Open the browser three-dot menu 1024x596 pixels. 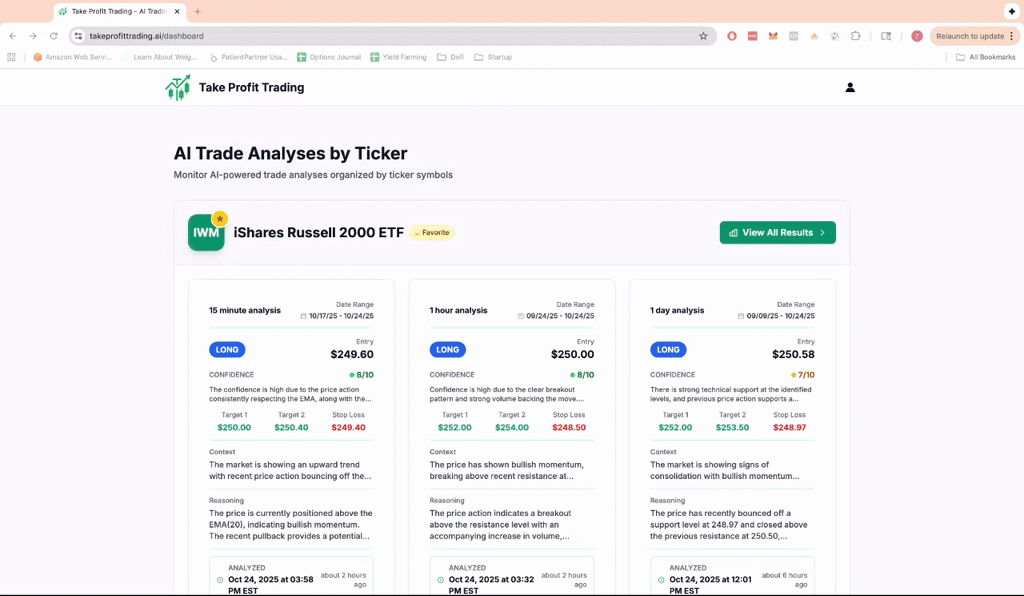1013,35
